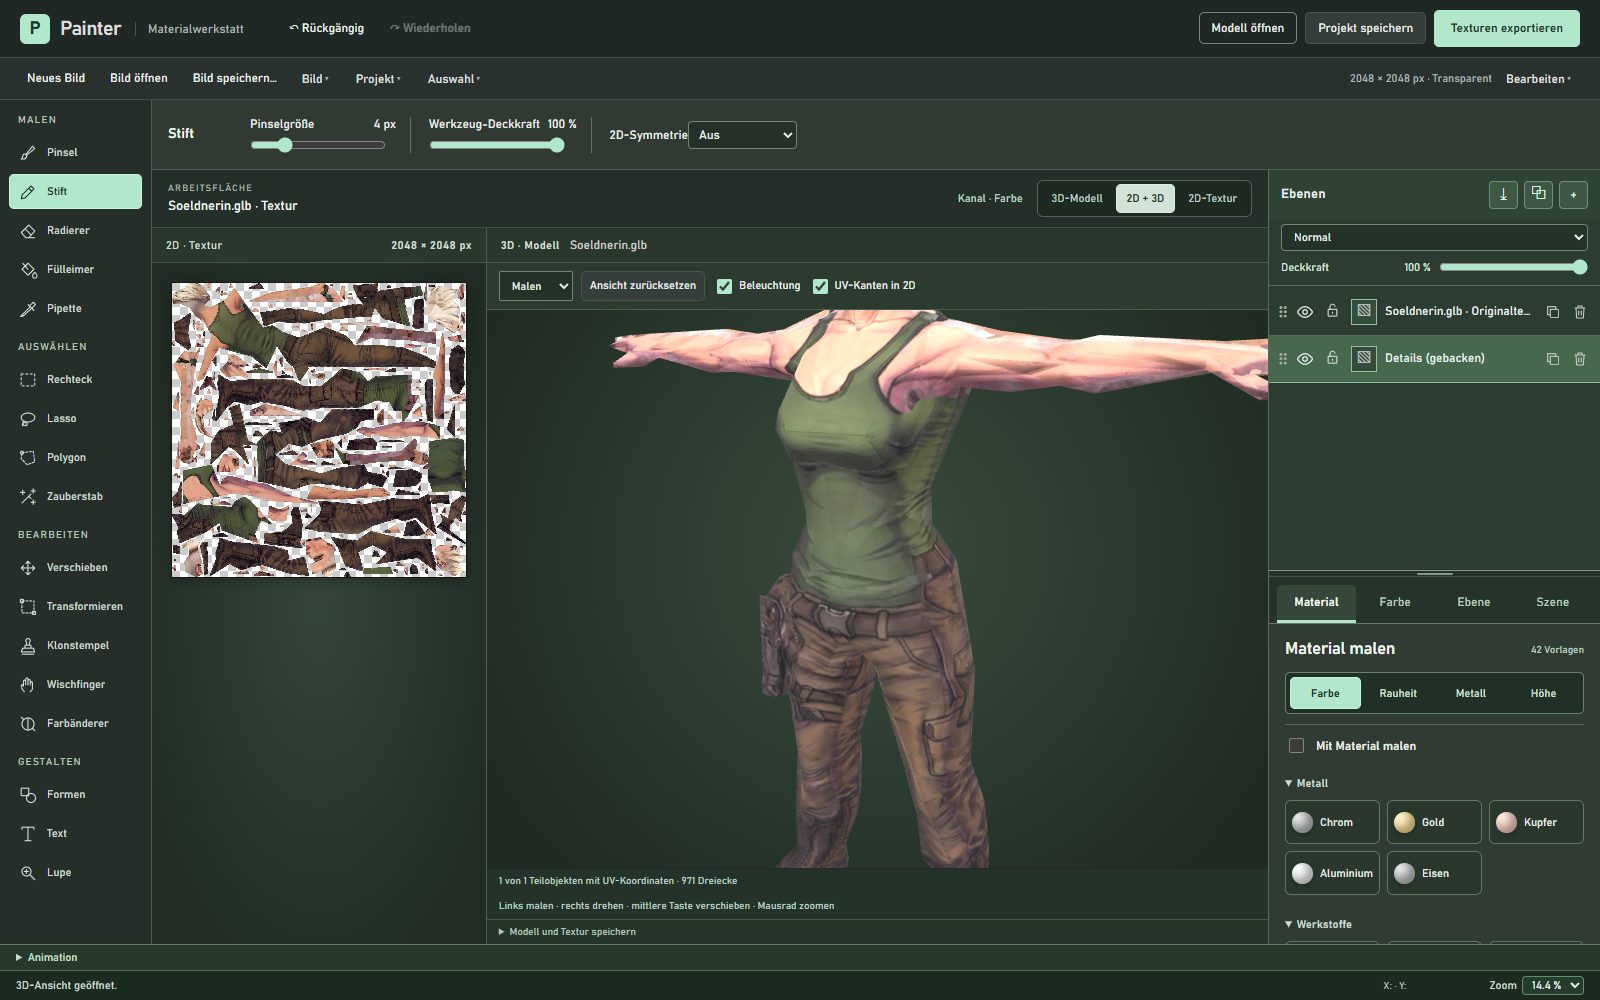This screenshot has height=1000, width=1600.
Task: Open the Formen shapes tool
Action: coord(75,794)
